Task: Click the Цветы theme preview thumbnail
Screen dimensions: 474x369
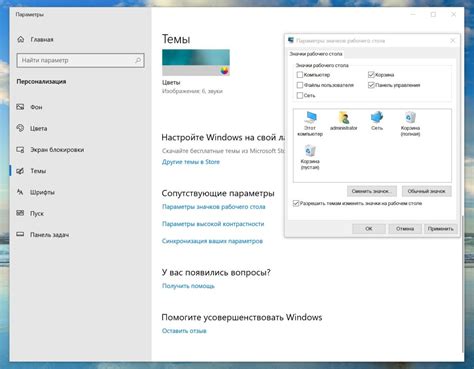Action: 196,62
